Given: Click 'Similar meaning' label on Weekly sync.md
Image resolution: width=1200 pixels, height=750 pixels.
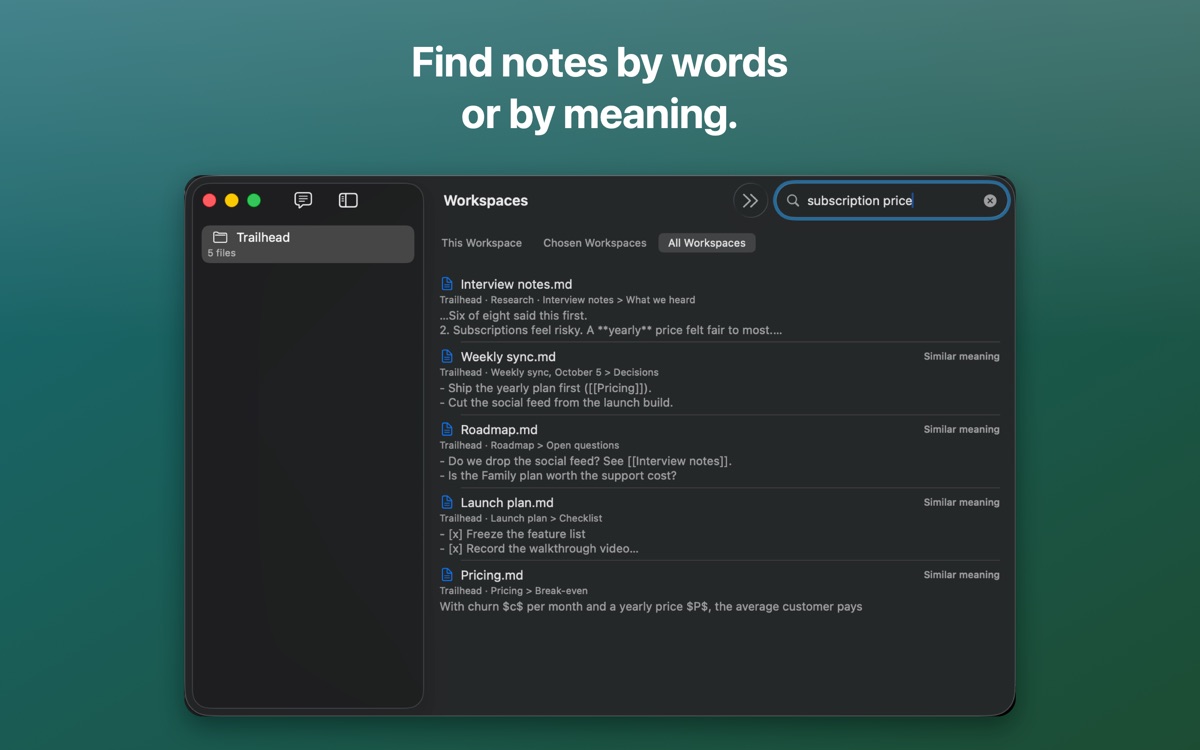Looking at the screenshot, I should tap(962, 356).
